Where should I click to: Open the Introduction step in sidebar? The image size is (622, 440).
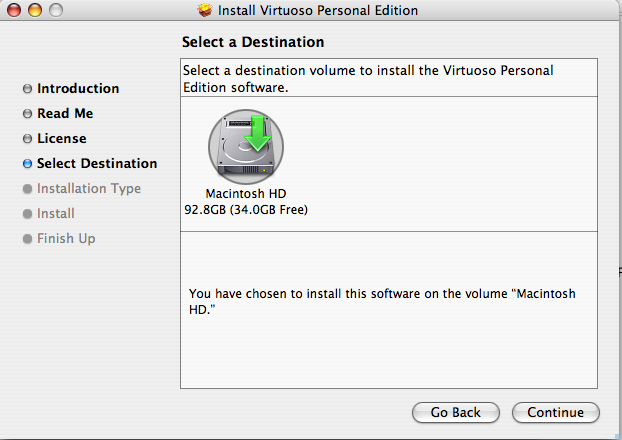point(78,88)
